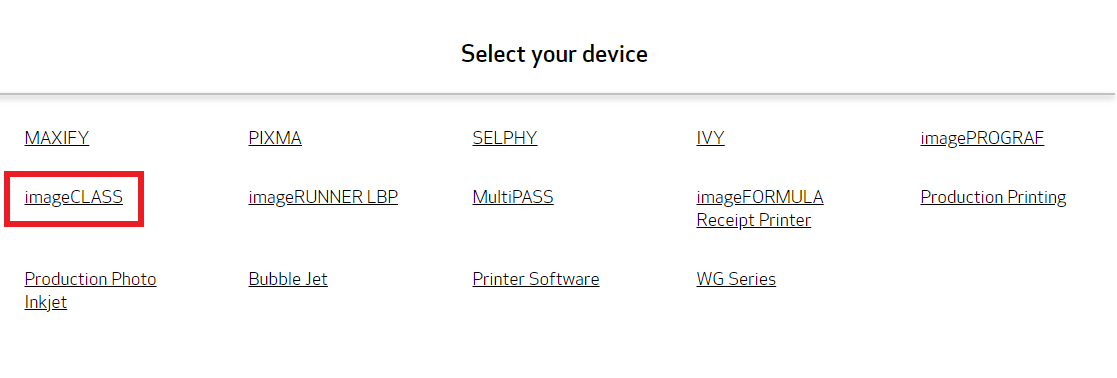The image size is (1117, 378).
Task: Open imageRUNNER LBP devices
Action: click(x=323, y=197)
